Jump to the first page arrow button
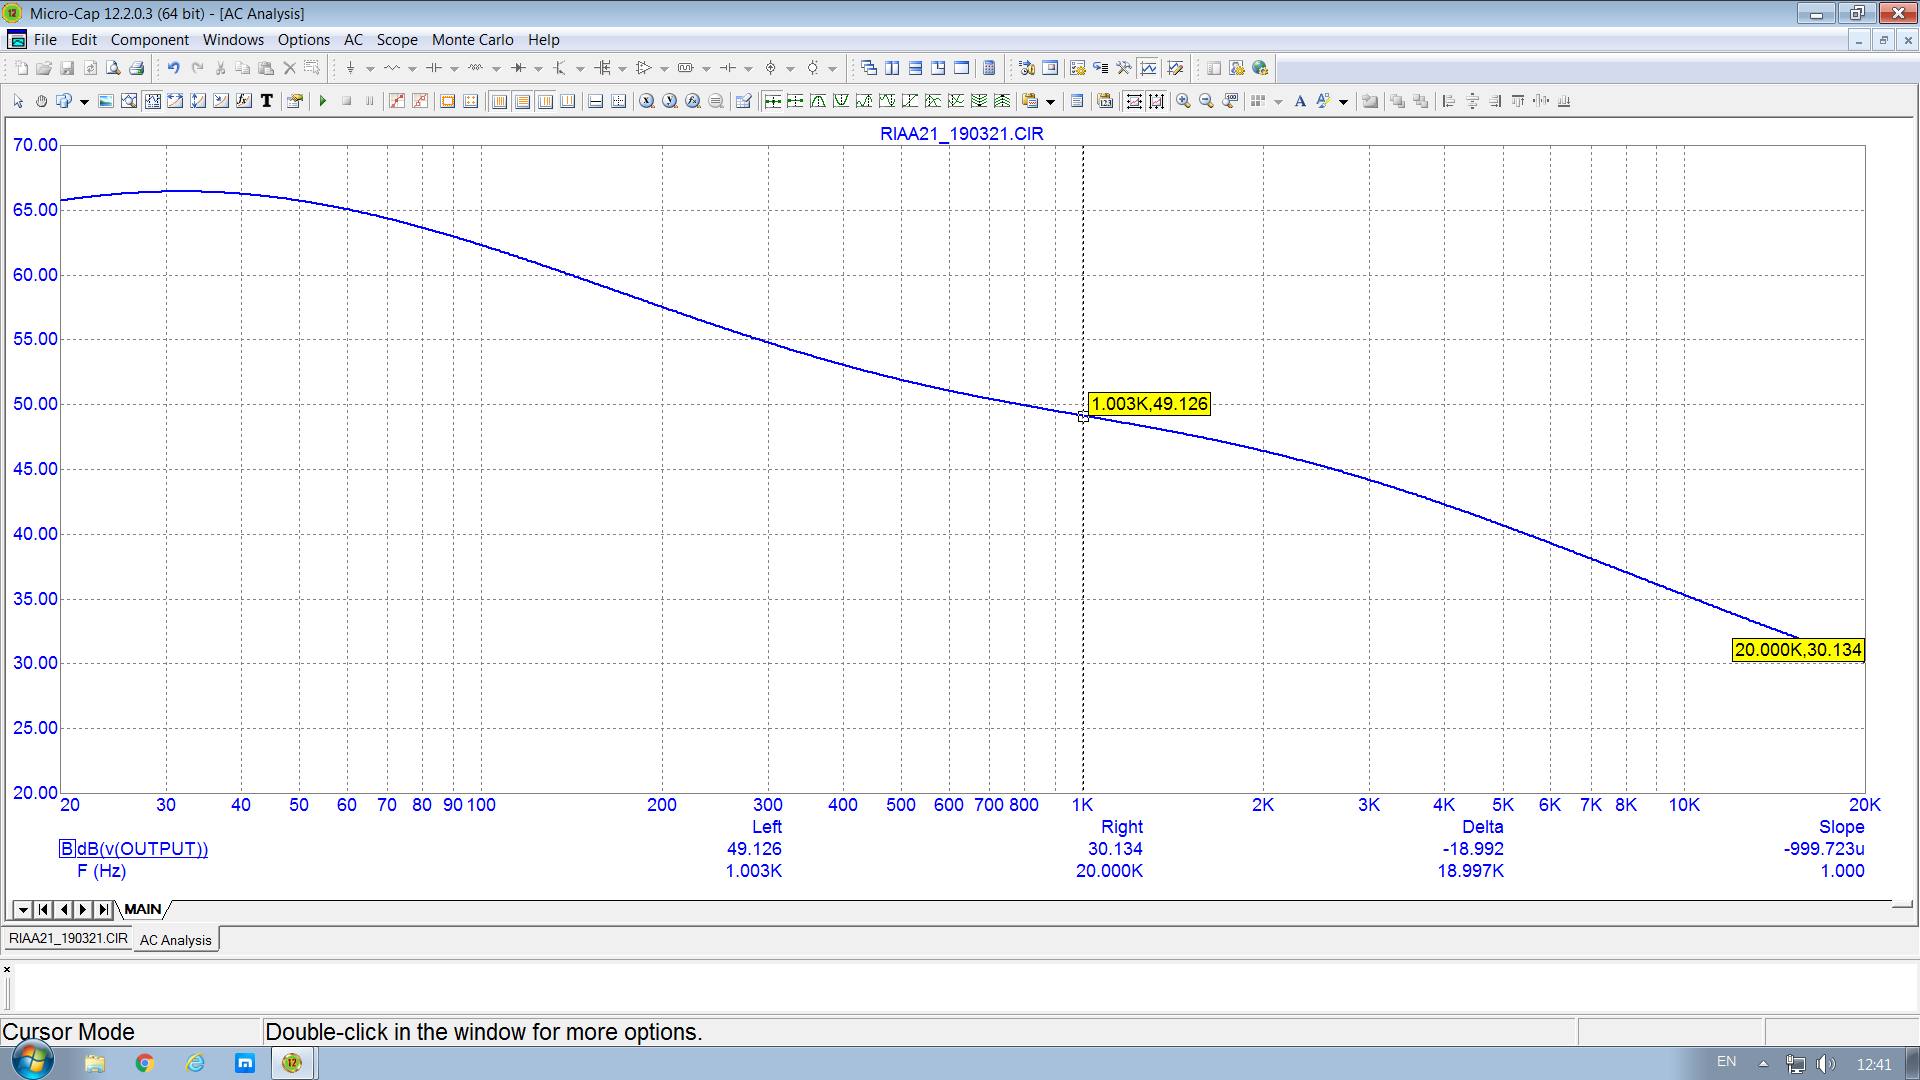 [x=43, y=909]
